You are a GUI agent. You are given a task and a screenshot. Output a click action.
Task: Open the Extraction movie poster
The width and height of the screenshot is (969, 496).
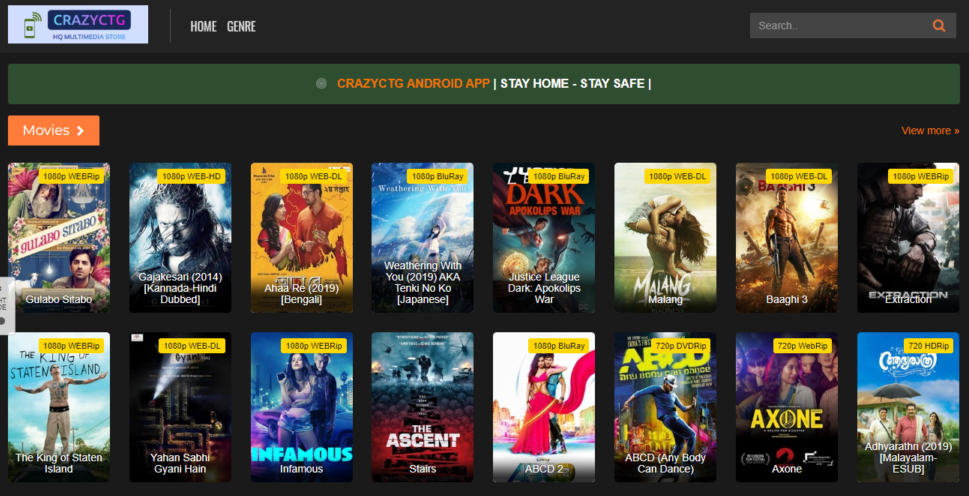(x=908, y=238)
